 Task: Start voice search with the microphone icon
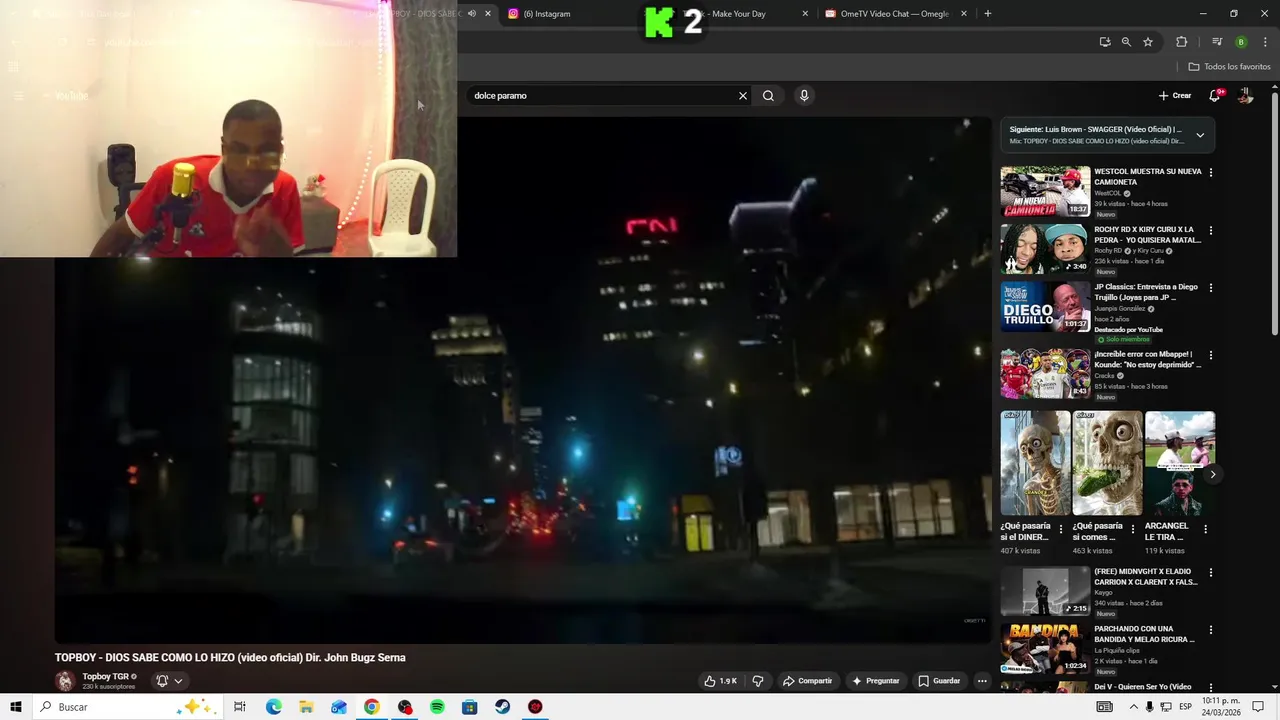coord(804,96)
